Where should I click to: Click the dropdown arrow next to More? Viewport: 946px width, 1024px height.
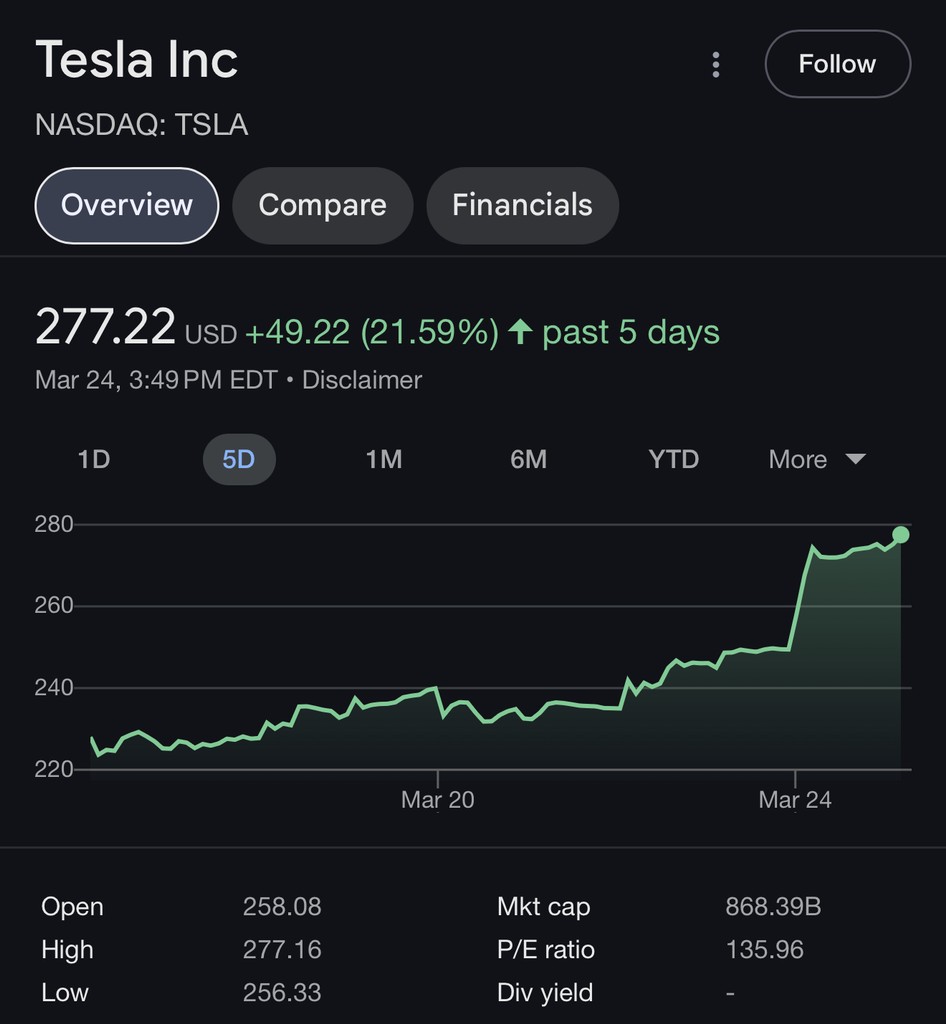pyautogui.click(x=855, y=459)
